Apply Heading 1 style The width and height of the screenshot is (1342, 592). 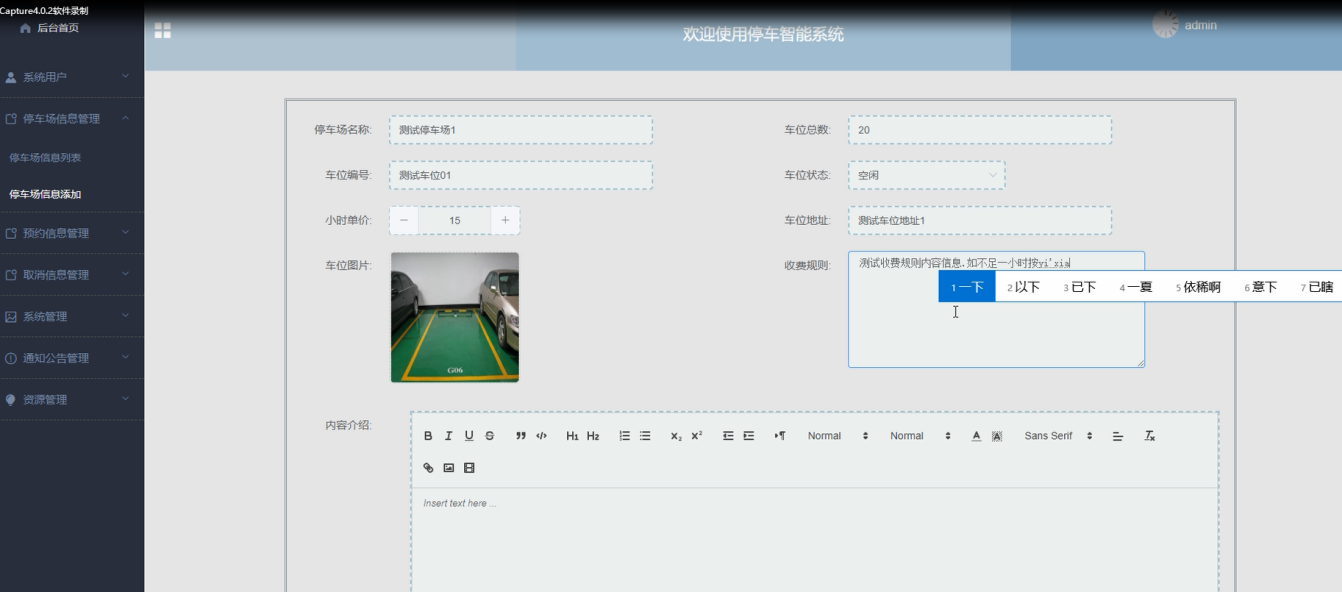pos(572,436)
